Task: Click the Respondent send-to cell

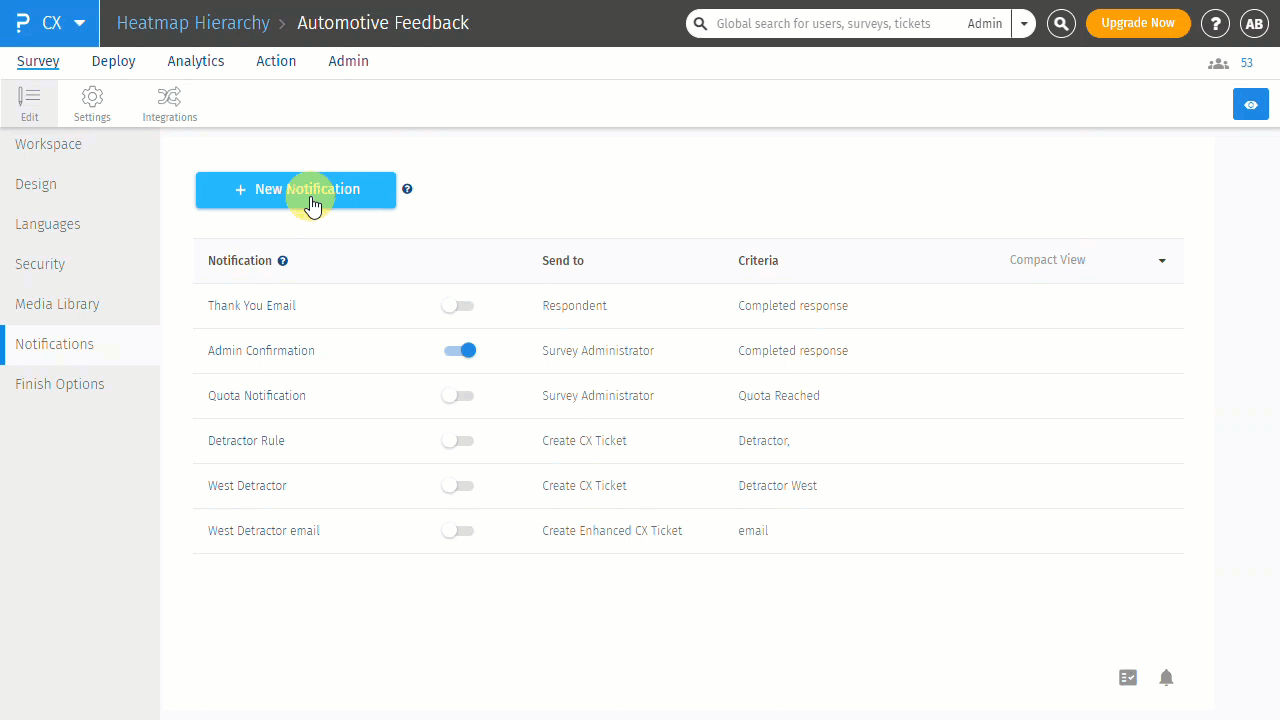Action: coord(574,306)
